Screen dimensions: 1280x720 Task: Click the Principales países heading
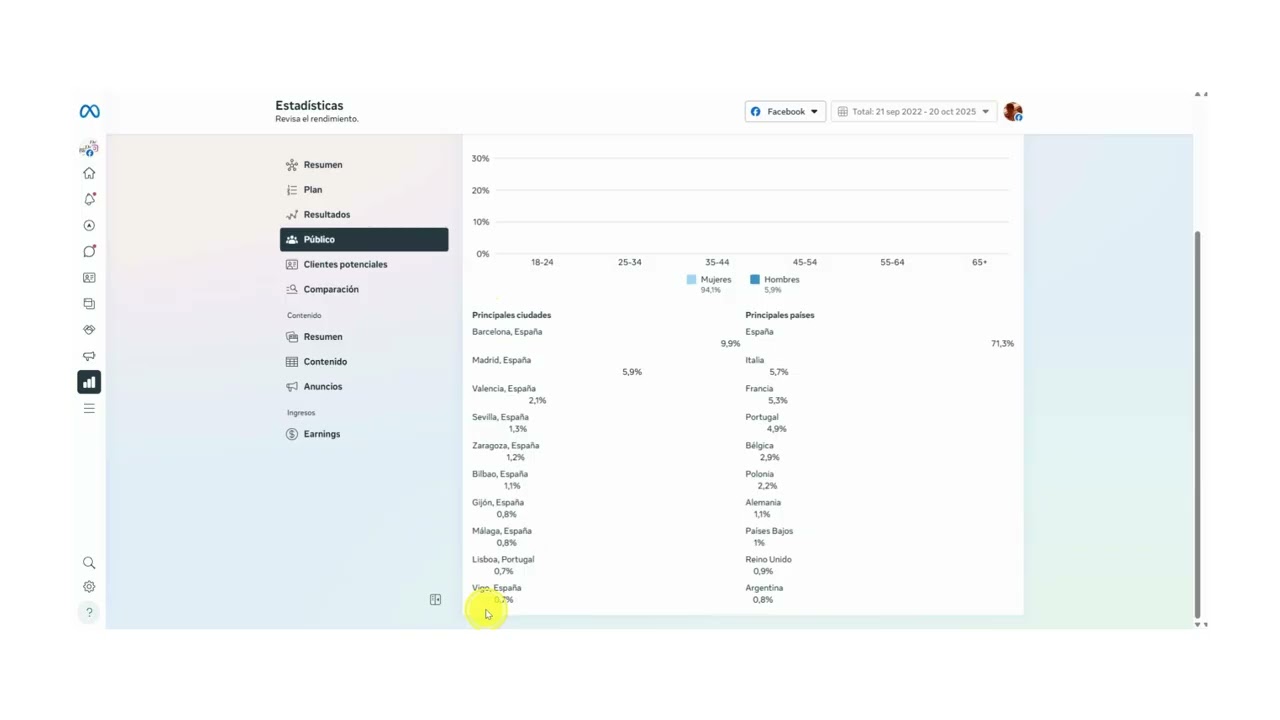780,315
